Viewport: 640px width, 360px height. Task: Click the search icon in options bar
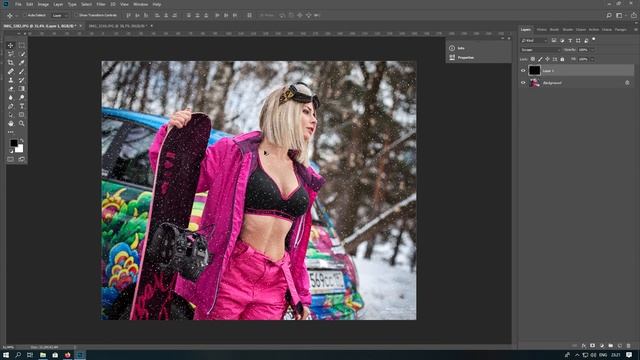609,16
